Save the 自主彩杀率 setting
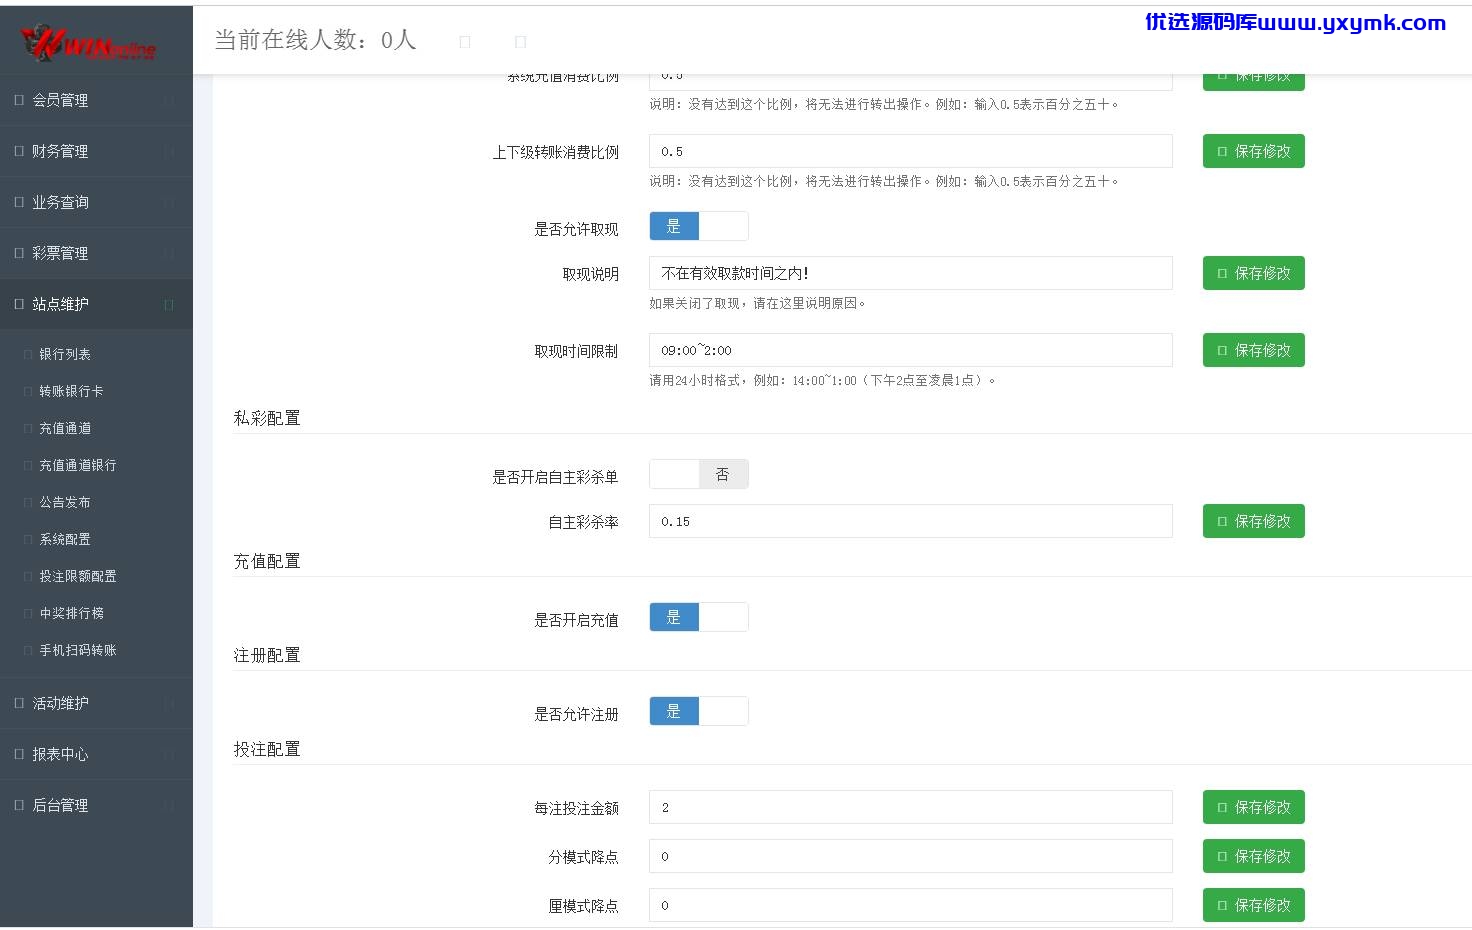The height and width of the screenshot is (930, 1472). pos(1253,521)
